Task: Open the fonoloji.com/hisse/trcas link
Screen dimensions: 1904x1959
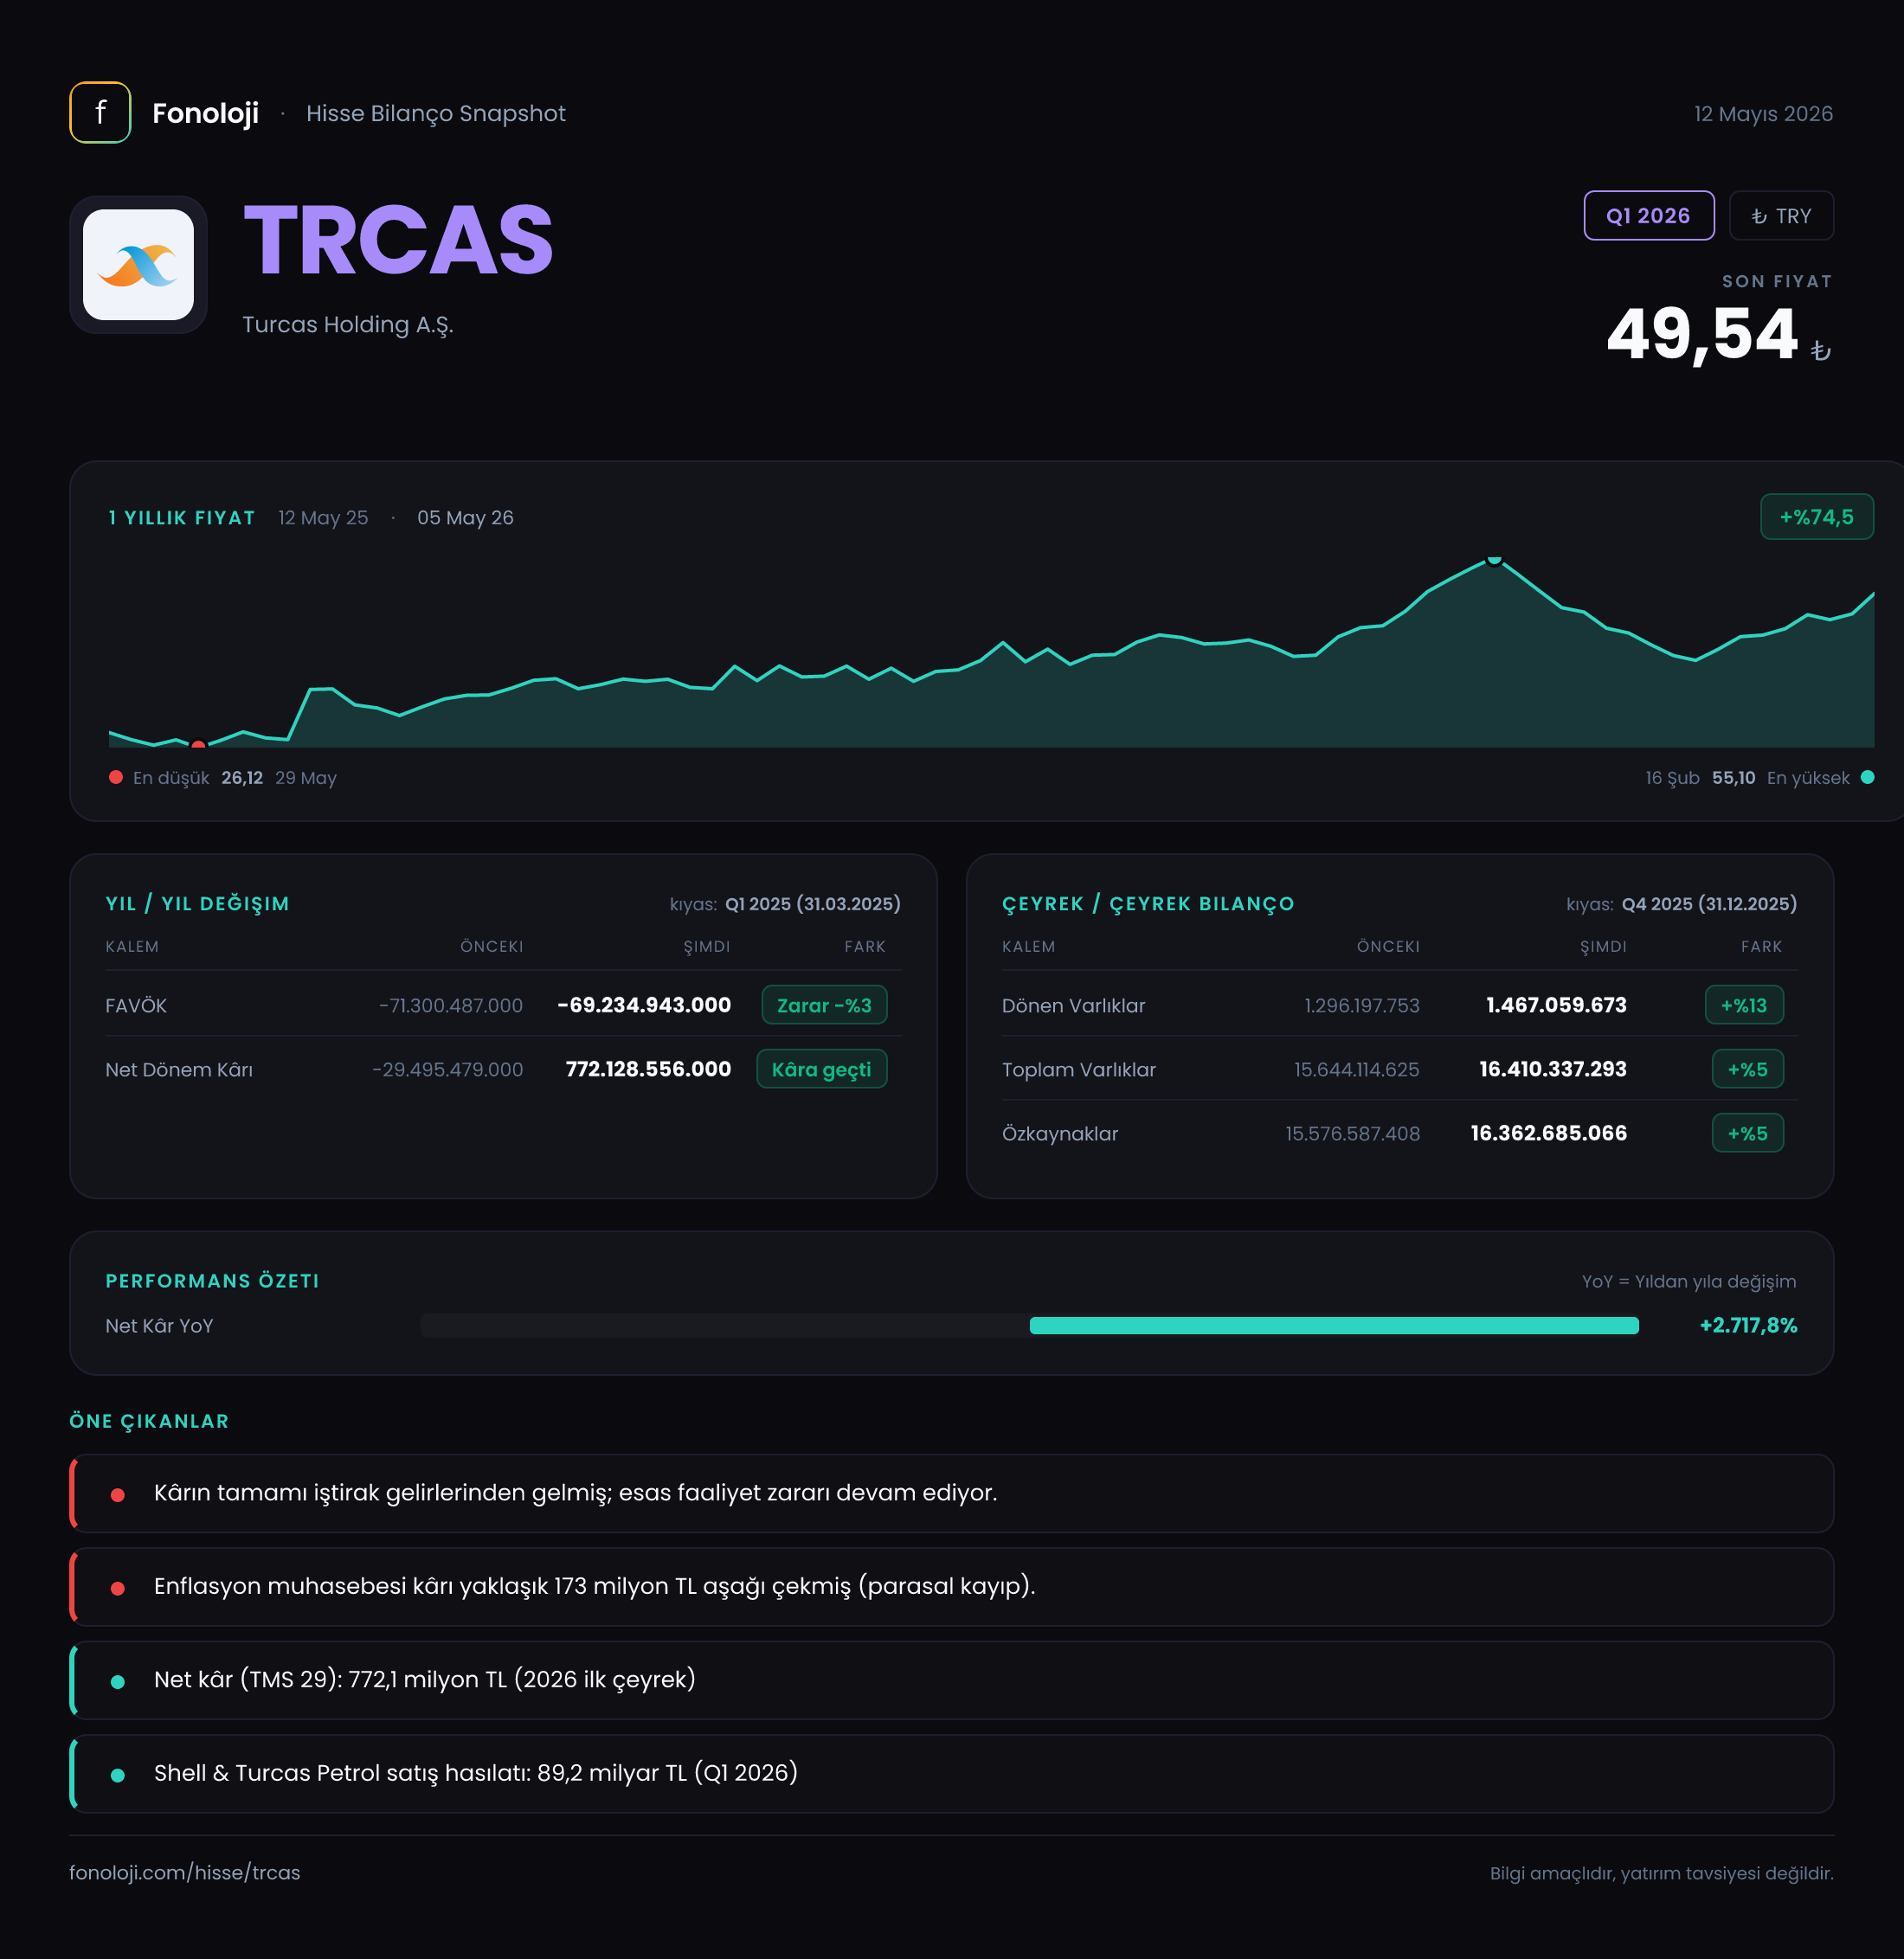Action: pos(185,1872)
